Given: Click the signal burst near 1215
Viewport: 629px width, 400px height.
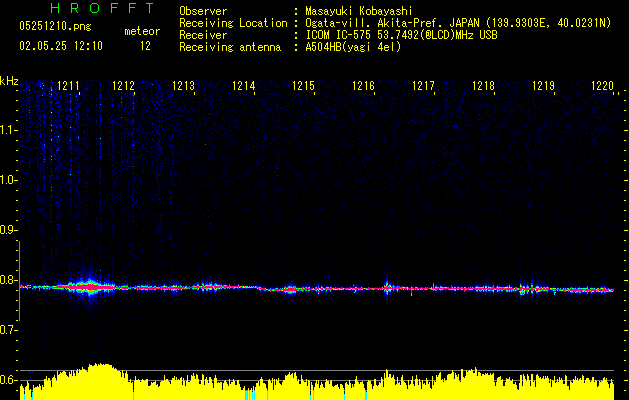Looking at the screenshot, I should pyautogui.click(x=290, y=289).
